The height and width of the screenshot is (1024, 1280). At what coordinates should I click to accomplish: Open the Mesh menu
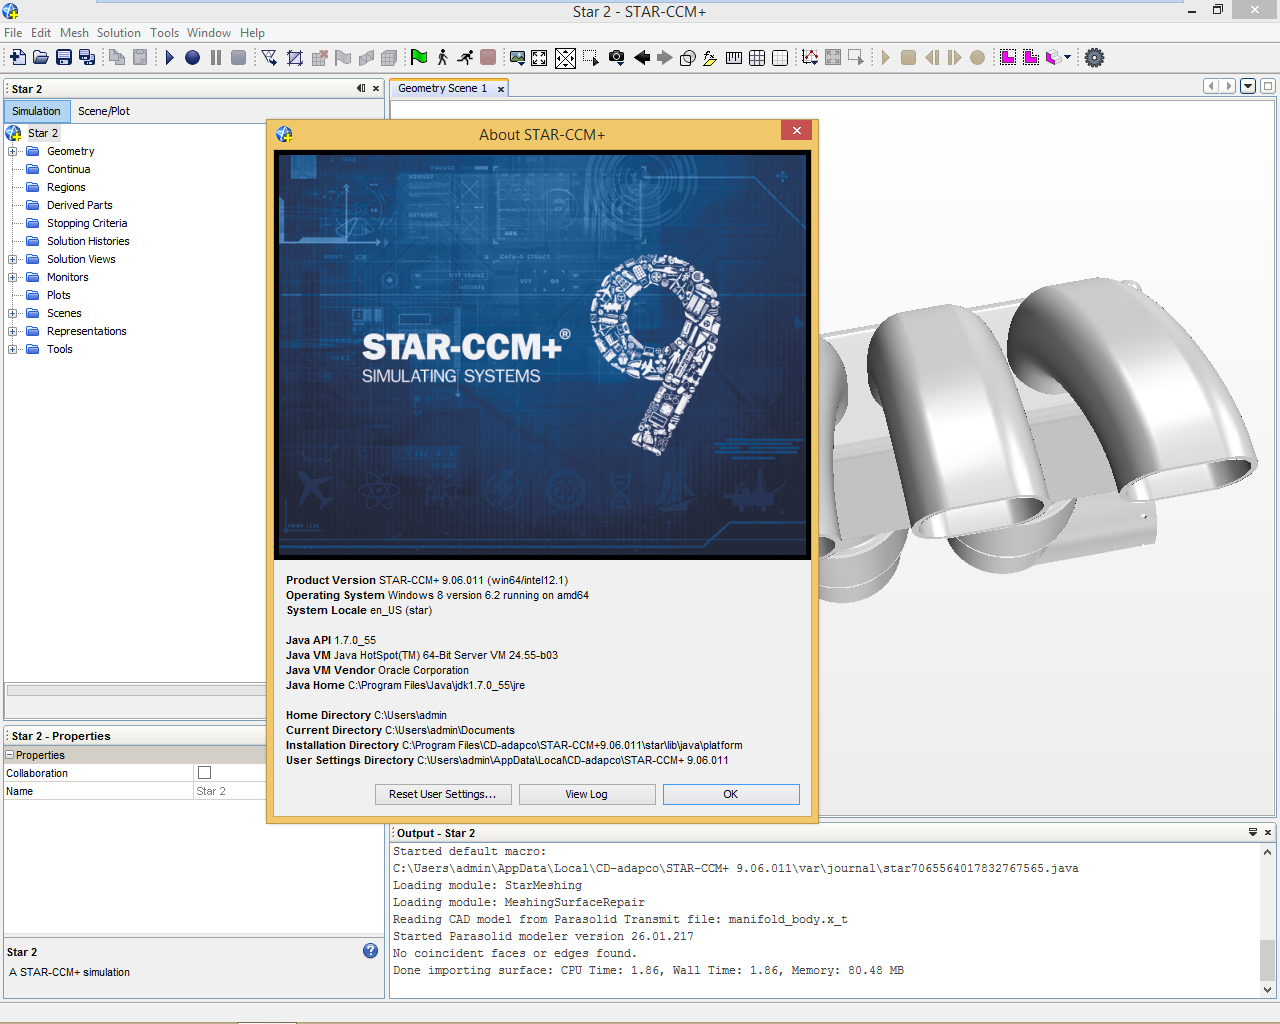pos(74,33)
